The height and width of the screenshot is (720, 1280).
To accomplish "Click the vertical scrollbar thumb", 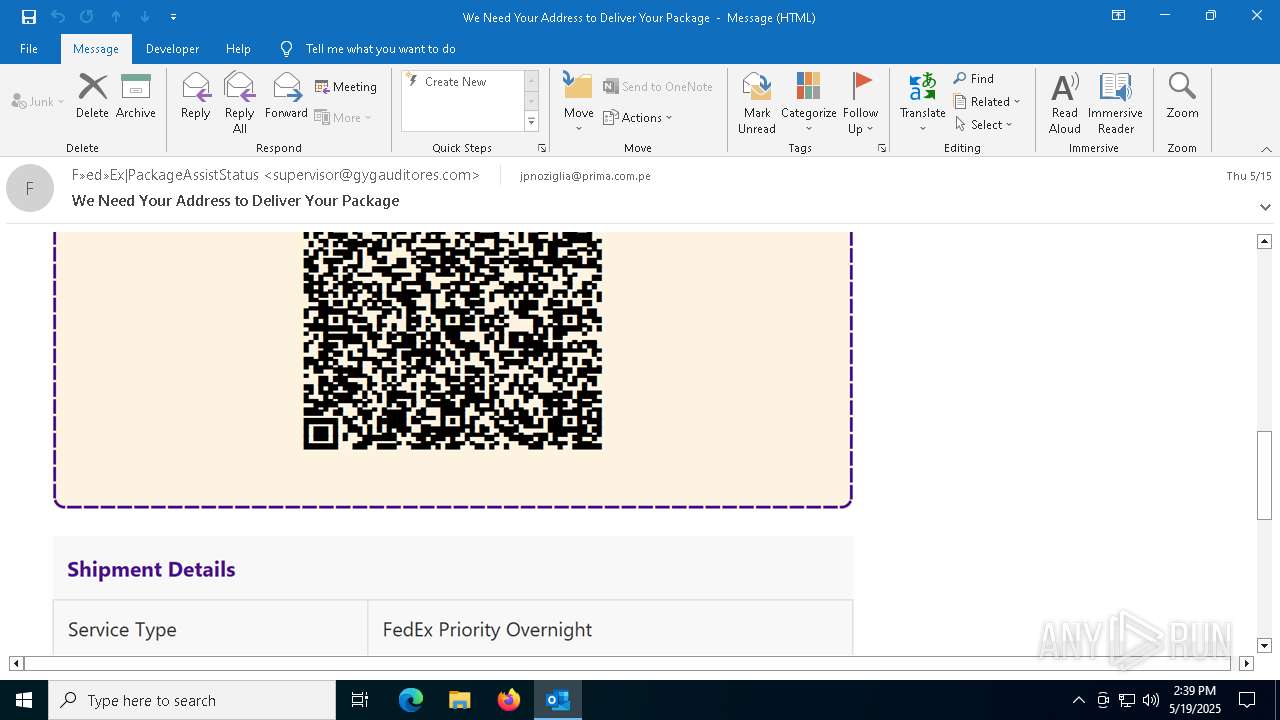I will coord(1264,475).
